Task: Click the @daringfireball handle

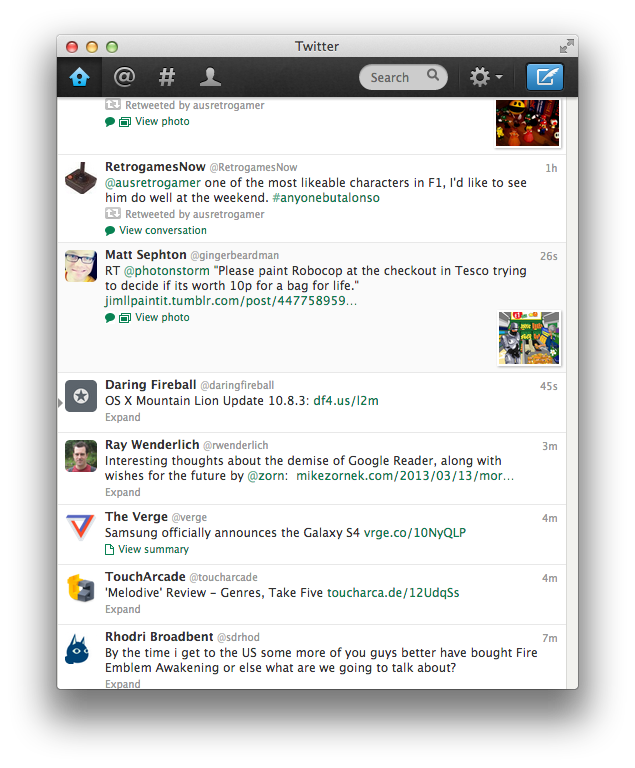Action: 237,385
